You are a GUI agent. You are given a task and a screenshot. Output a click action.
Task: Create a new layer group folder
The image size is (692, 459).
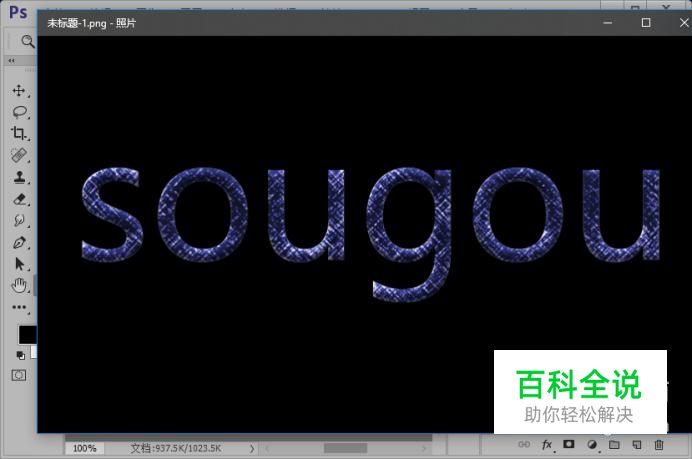pos(614,444)
